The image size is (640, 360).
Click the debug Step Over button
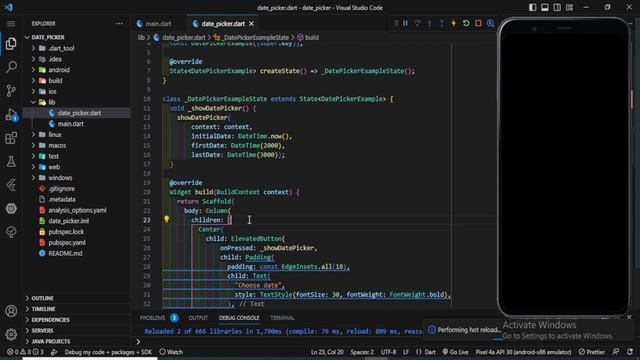(x=418, y=23)
